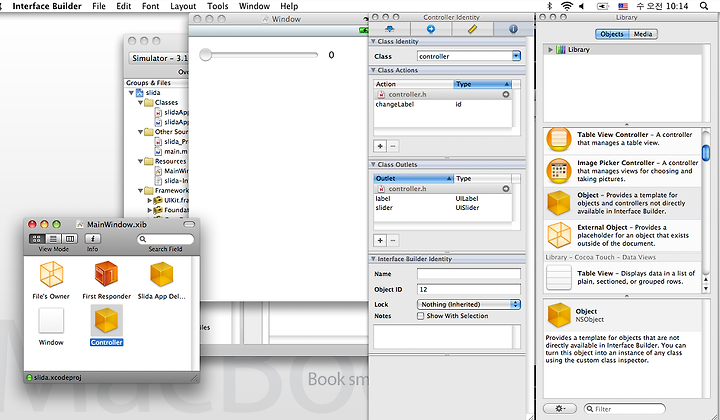Open the Wi-Fi status menu

(x=567, y=6)
